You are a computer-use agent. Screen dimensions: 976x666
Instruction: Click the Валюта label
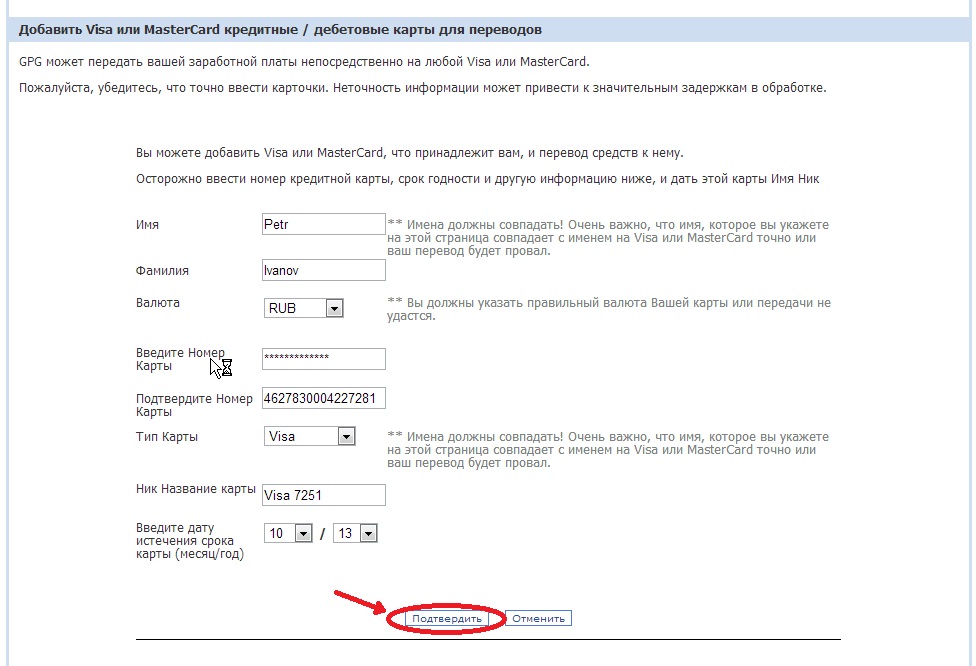[x=157, y=303]
